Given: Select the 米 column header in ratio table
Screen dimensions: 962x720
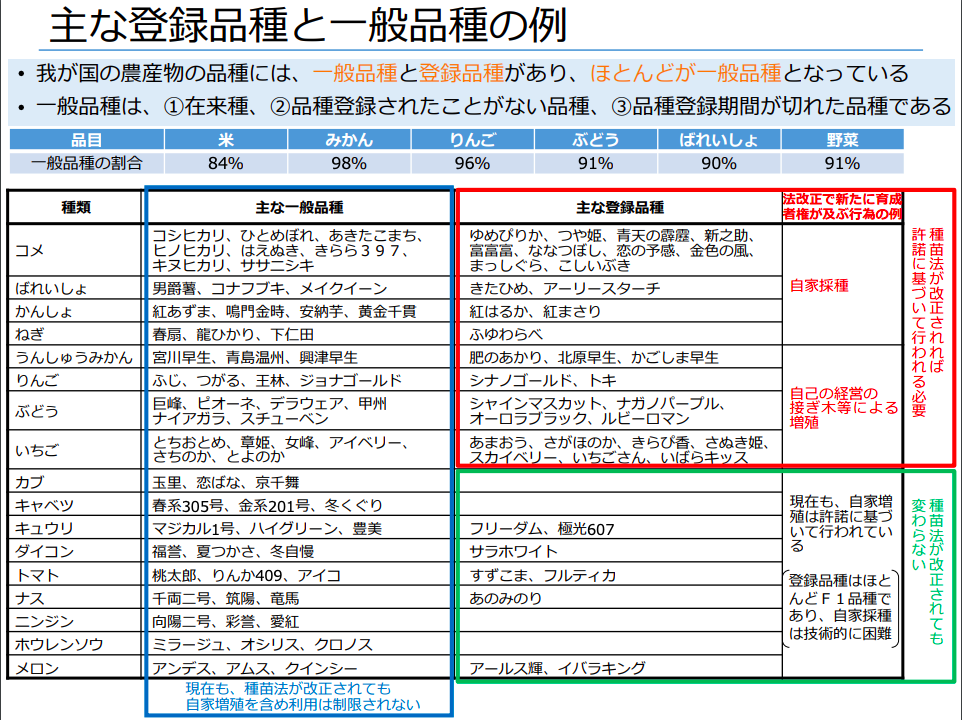Looking at the screenshot, I should [x=225, y=140].
